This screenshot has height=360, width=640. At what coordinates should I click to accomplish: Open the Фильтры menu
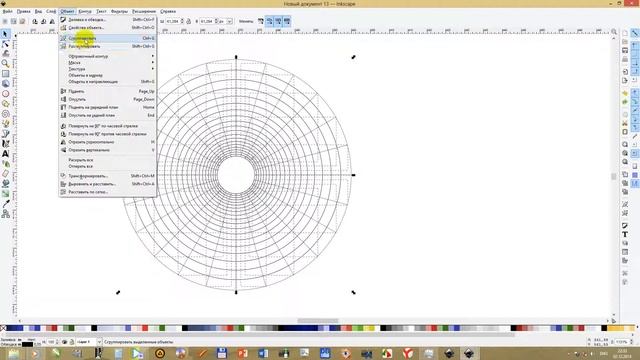119,11
